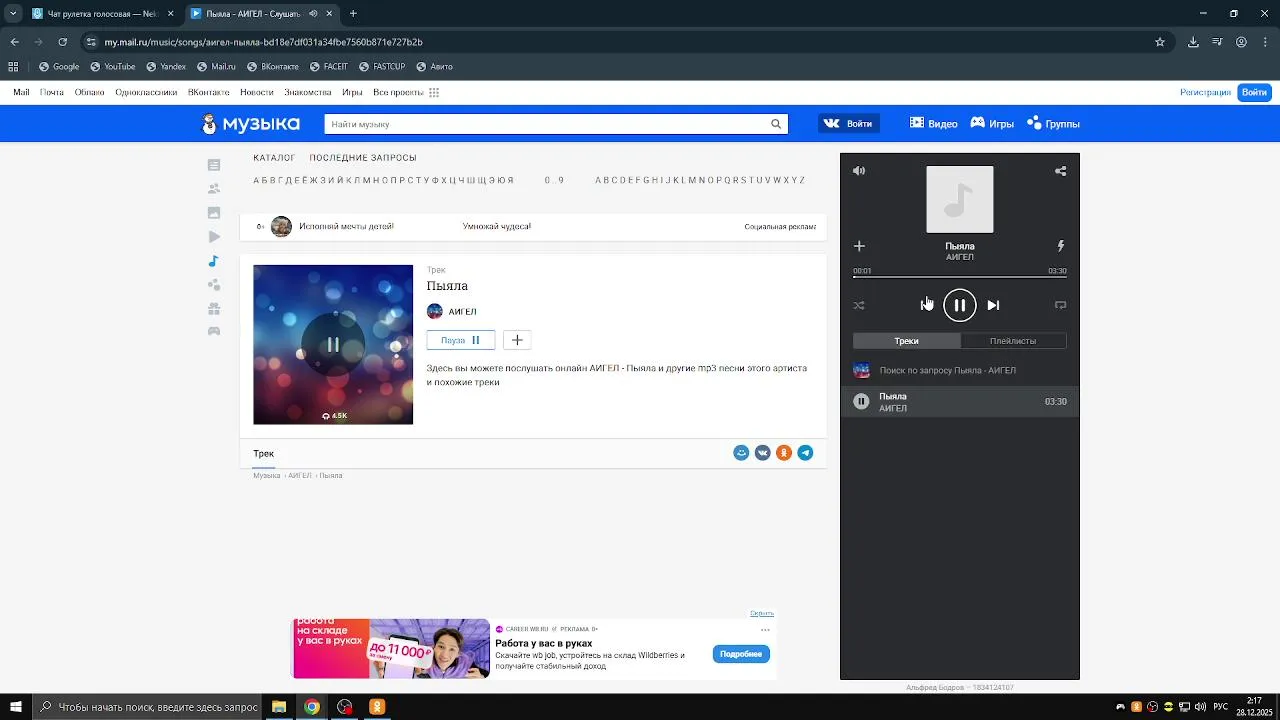Open File Explorer from the taskbar
This screenshot has width=1280, height=720.
(x=279, y=707)
